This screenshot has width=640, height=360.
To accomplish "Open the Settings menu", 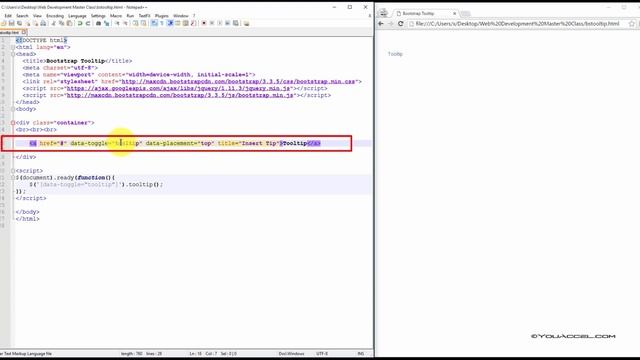I will tap(98, 16).
